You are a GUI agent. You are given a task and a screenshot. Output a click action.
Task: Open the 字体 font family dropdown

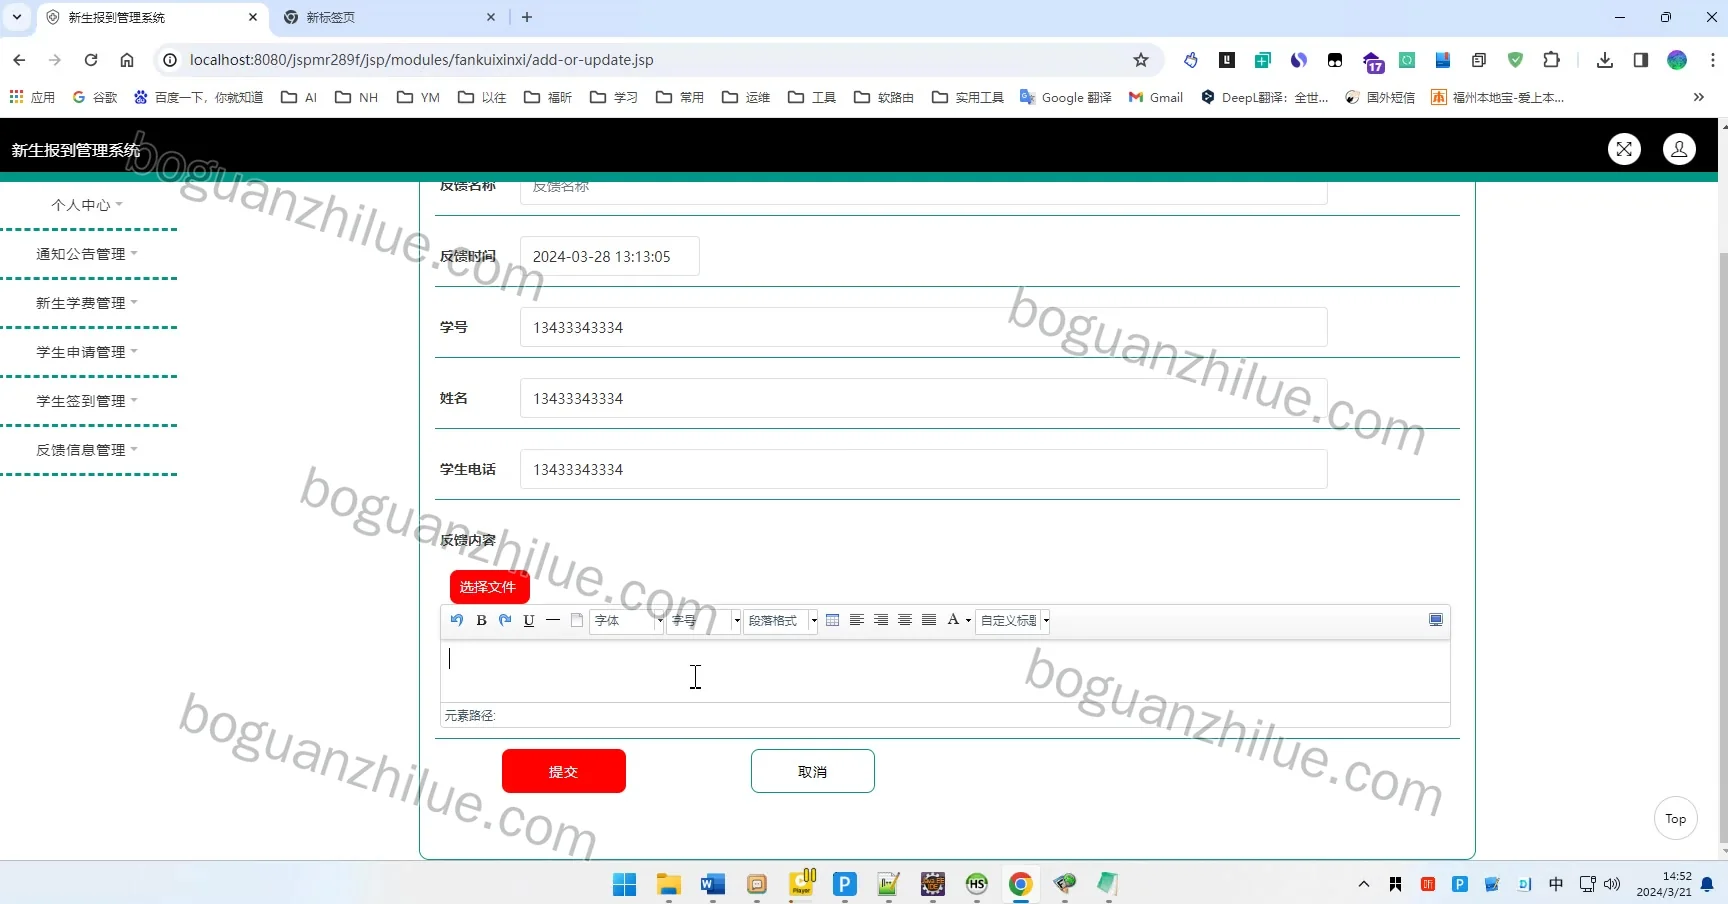pos(627,620)
